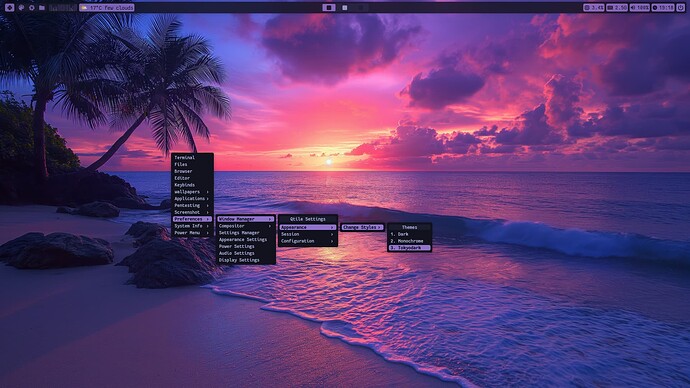Click the Change Styles entry

tap(362, 227)
